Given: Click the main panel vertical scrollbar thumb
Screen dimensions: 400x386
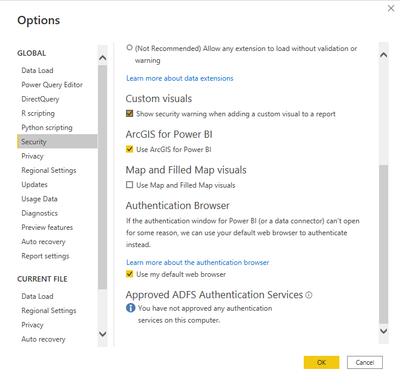Looking at the screenshot, I should (x=384, y=244).
